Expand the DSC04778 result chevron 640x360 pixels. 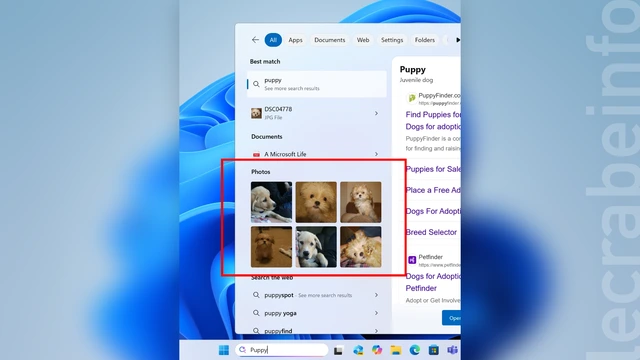pyautogui.click(x=376, y=113)
